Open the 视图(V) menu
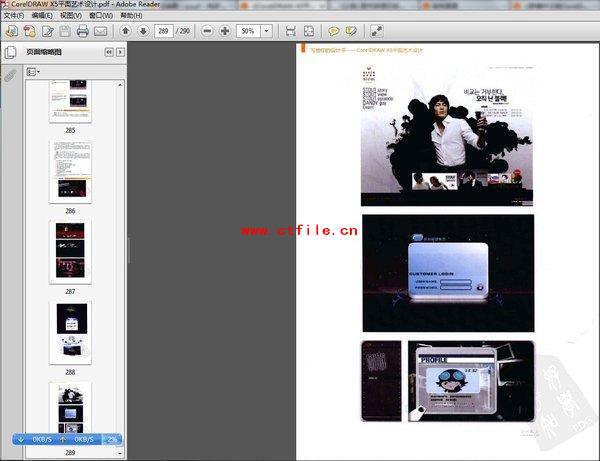Image resolution: width=600 pixels, height=461 pixels. point(70,16)
